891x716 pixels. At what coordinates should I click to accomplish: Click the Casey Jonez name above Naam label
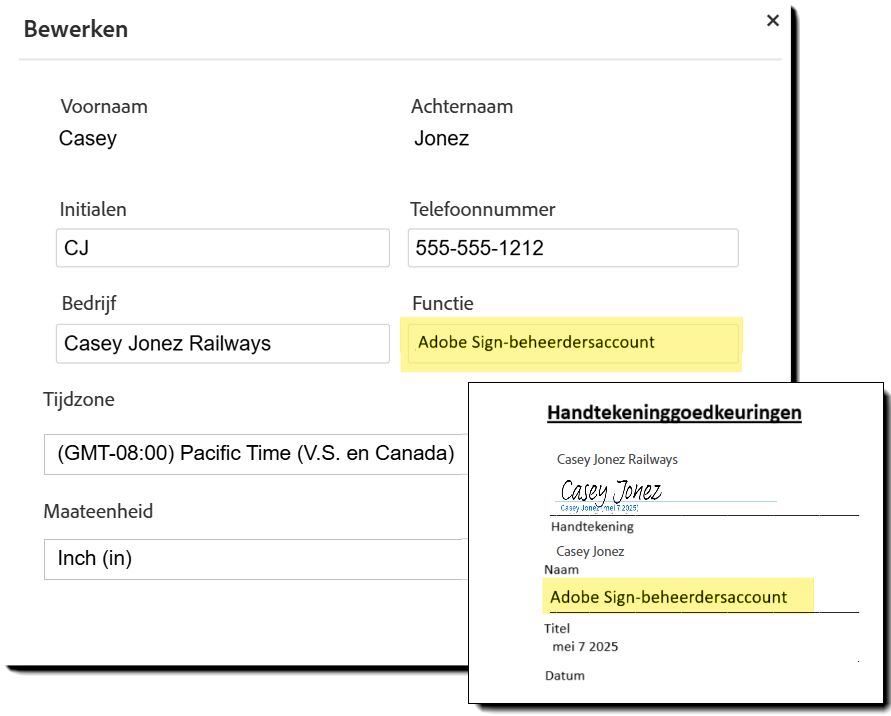click(590, 551)
